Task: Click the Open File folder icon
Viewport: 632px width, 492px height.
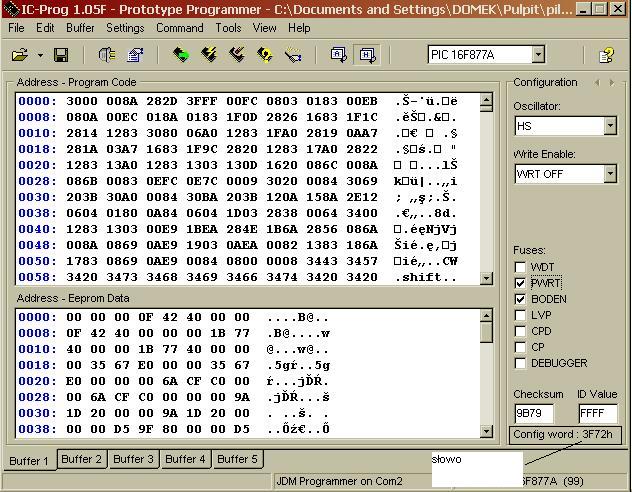Action: 19,55
